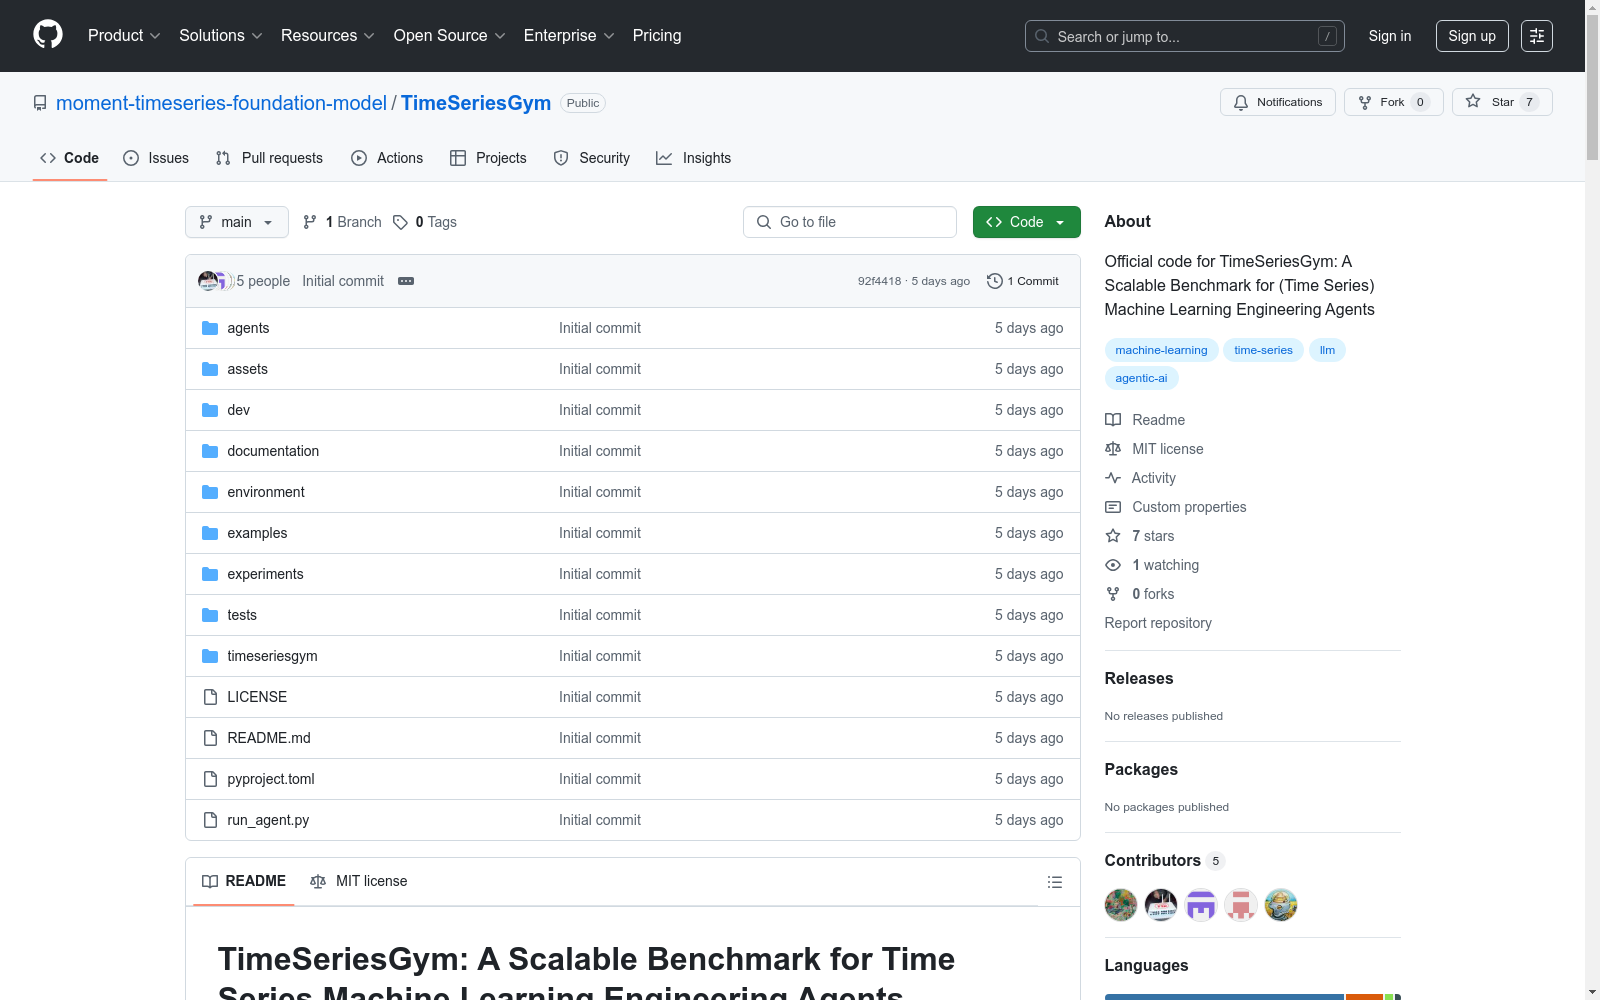The width and height of the screenshot is (1600, 1000).
Task: Open the green Code dropdown button
Action: [x=1027, y=222]
